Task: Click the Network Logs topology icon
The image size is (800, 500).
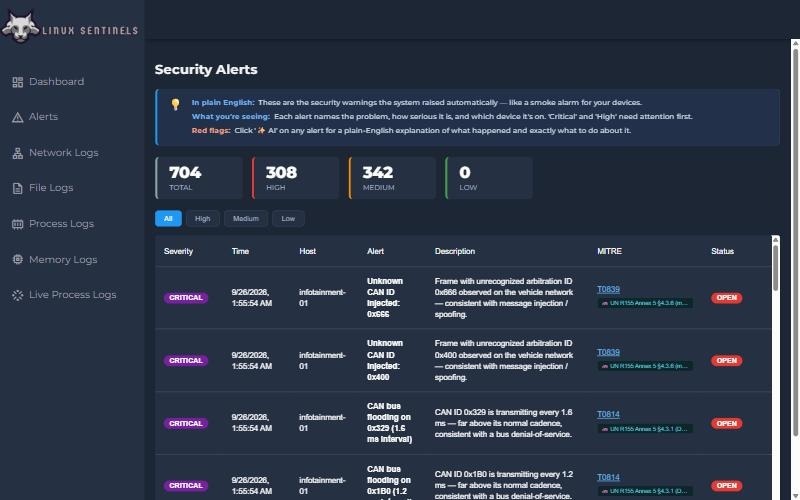Action: [18, 153]
